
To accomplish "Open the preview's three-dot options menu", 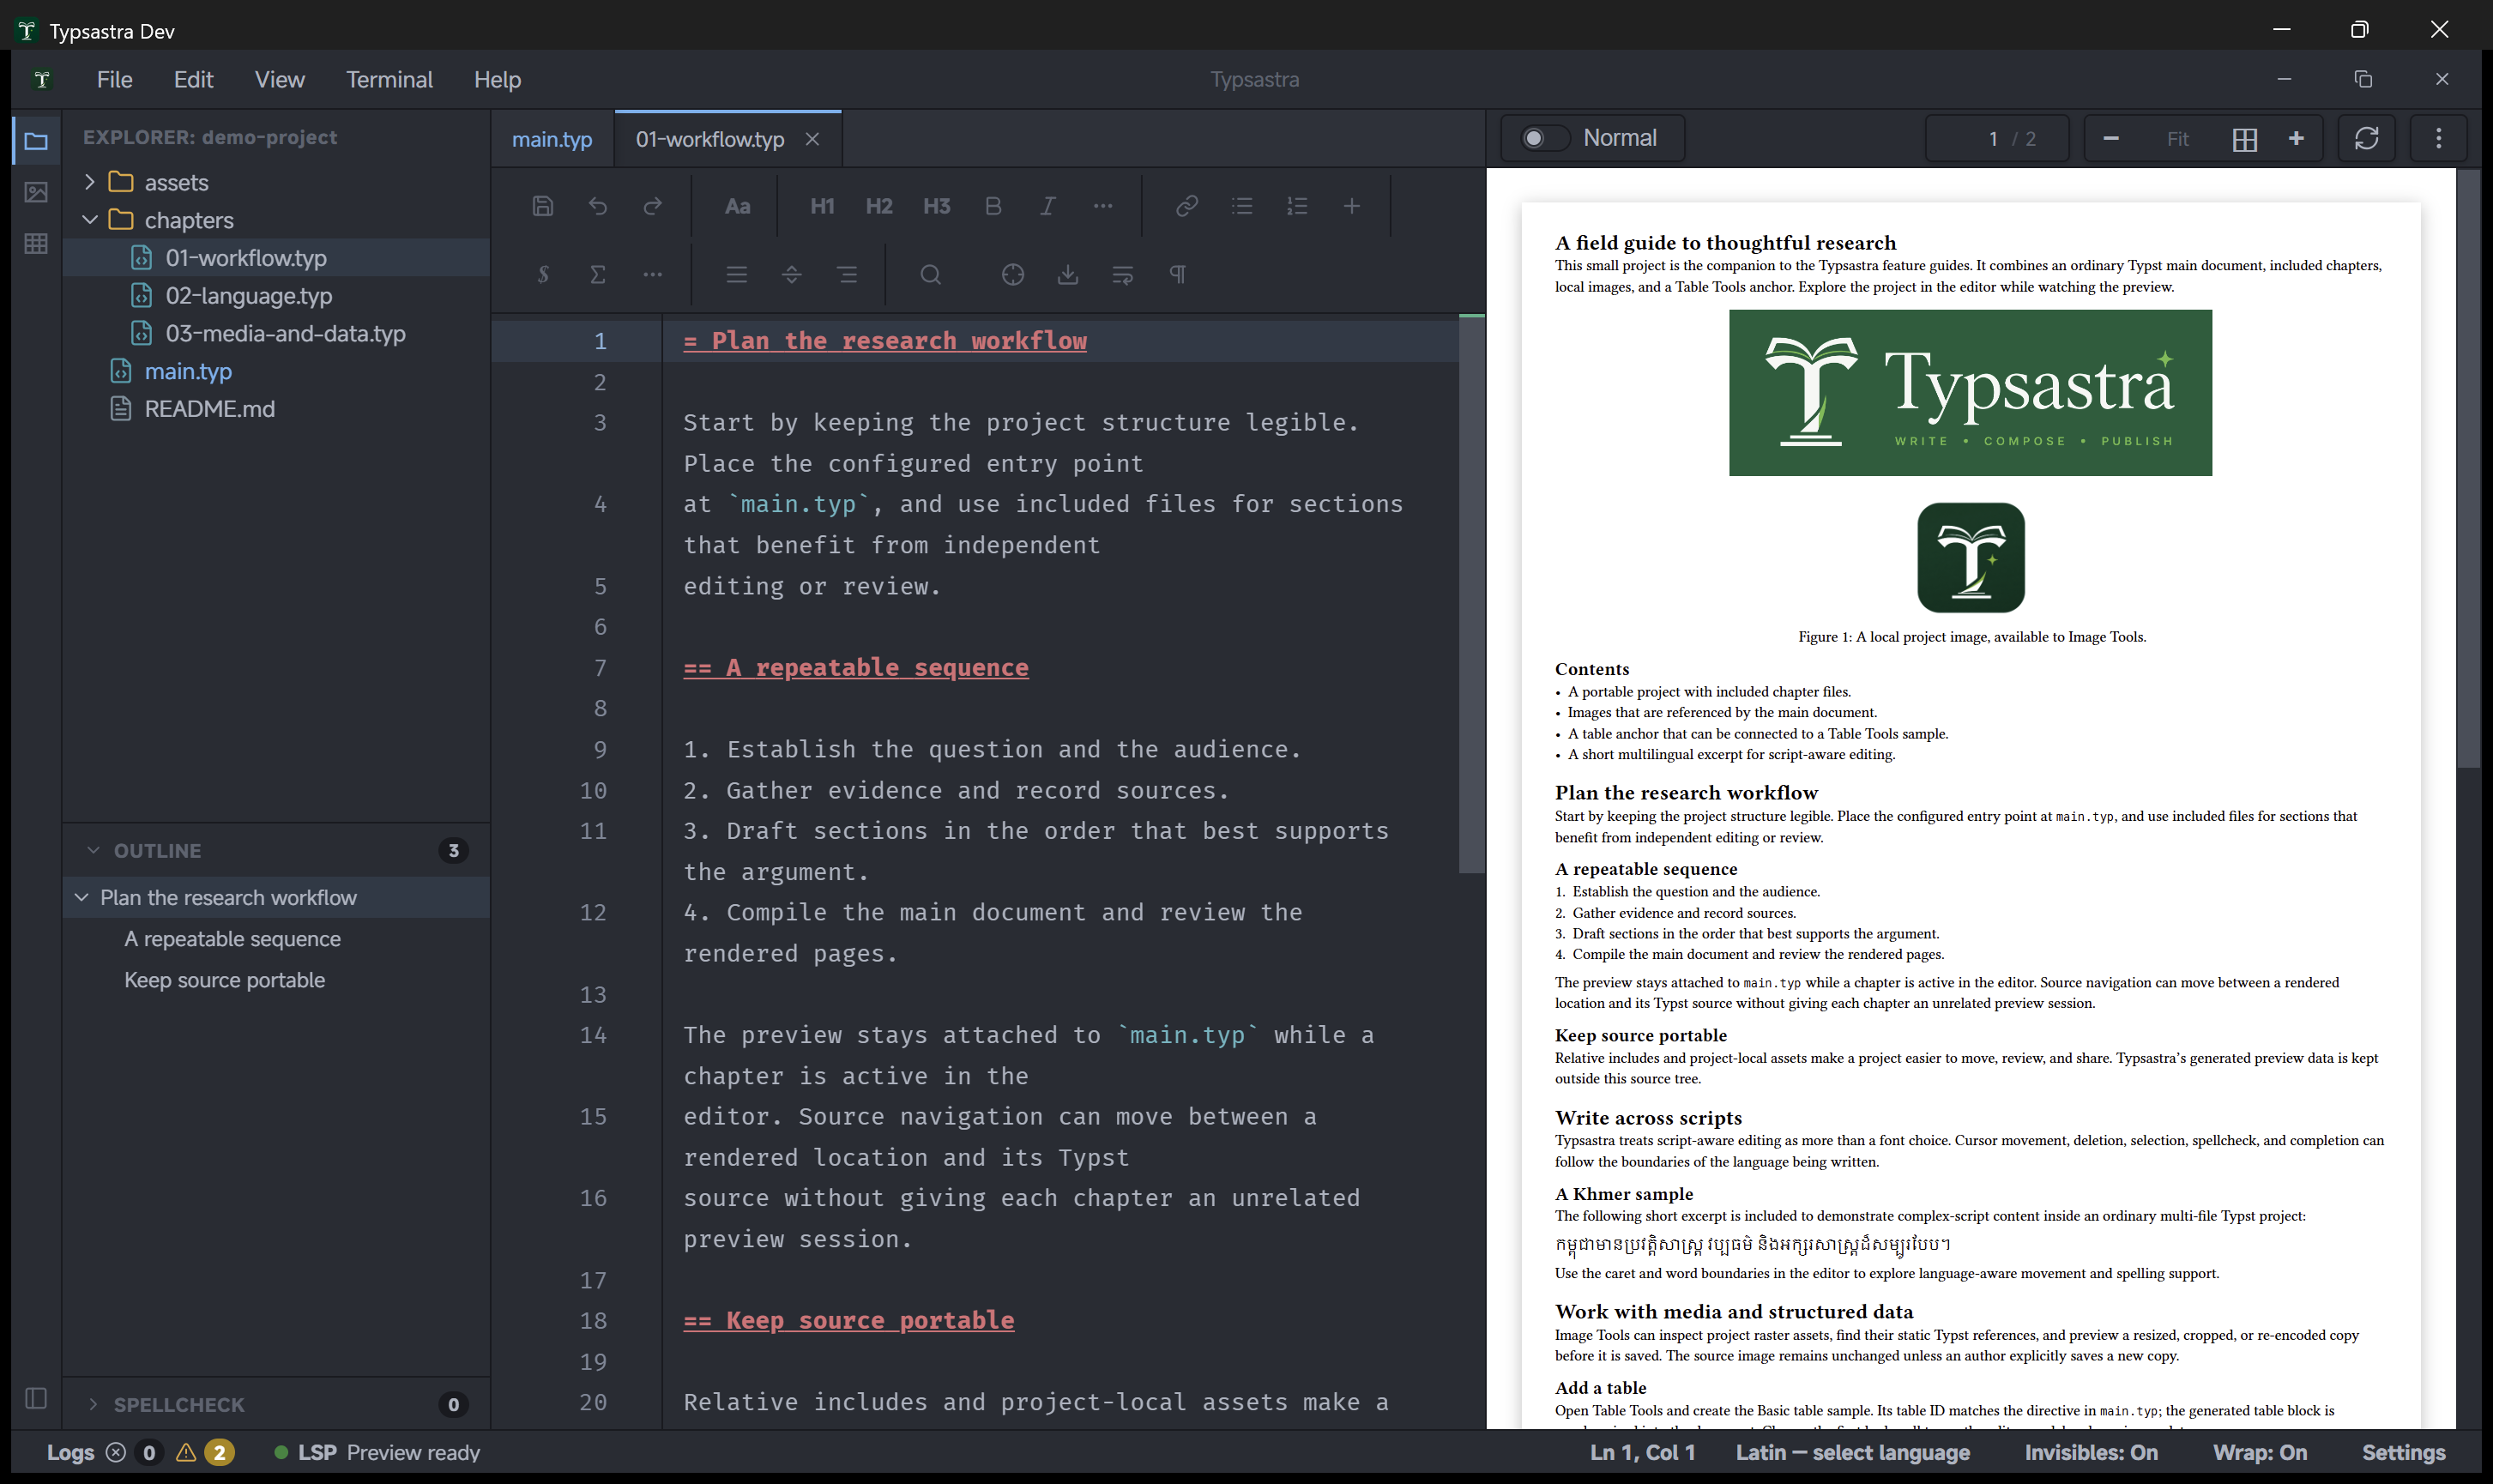I will pos(2439,138).
